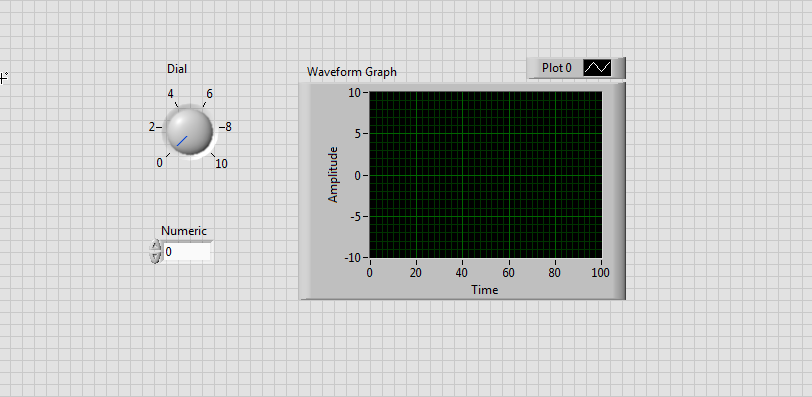
Task: Click inside the Numeric value field
Action: [x=187, y=252]
